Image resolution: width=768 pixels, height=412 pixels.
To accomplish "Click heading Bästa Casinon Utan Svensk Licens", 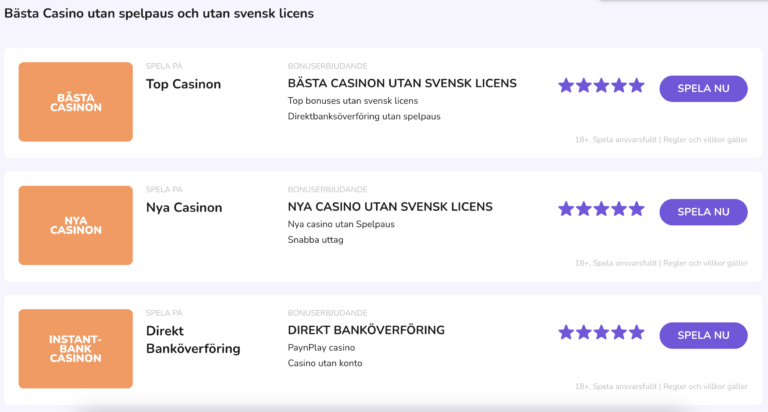I will [x=390, y=83].
